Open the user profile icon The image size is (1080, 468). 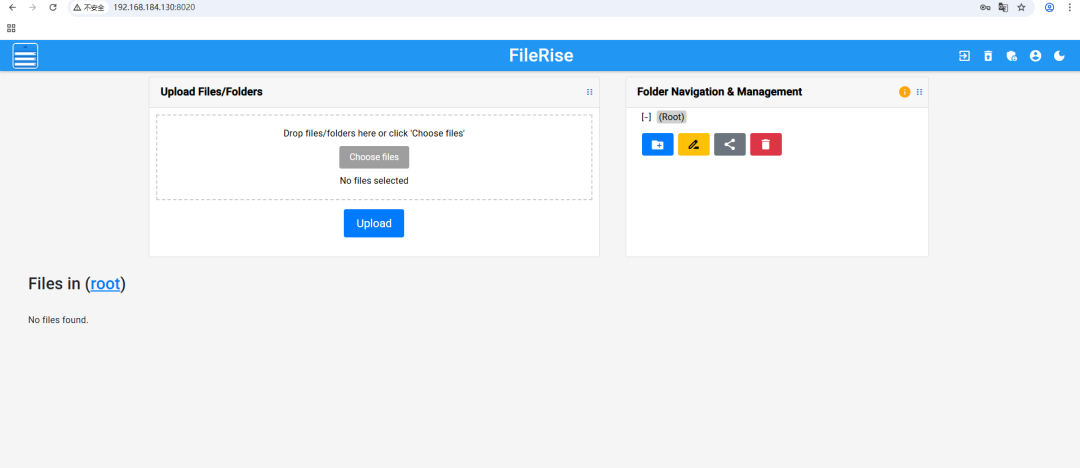point(1036,56)
